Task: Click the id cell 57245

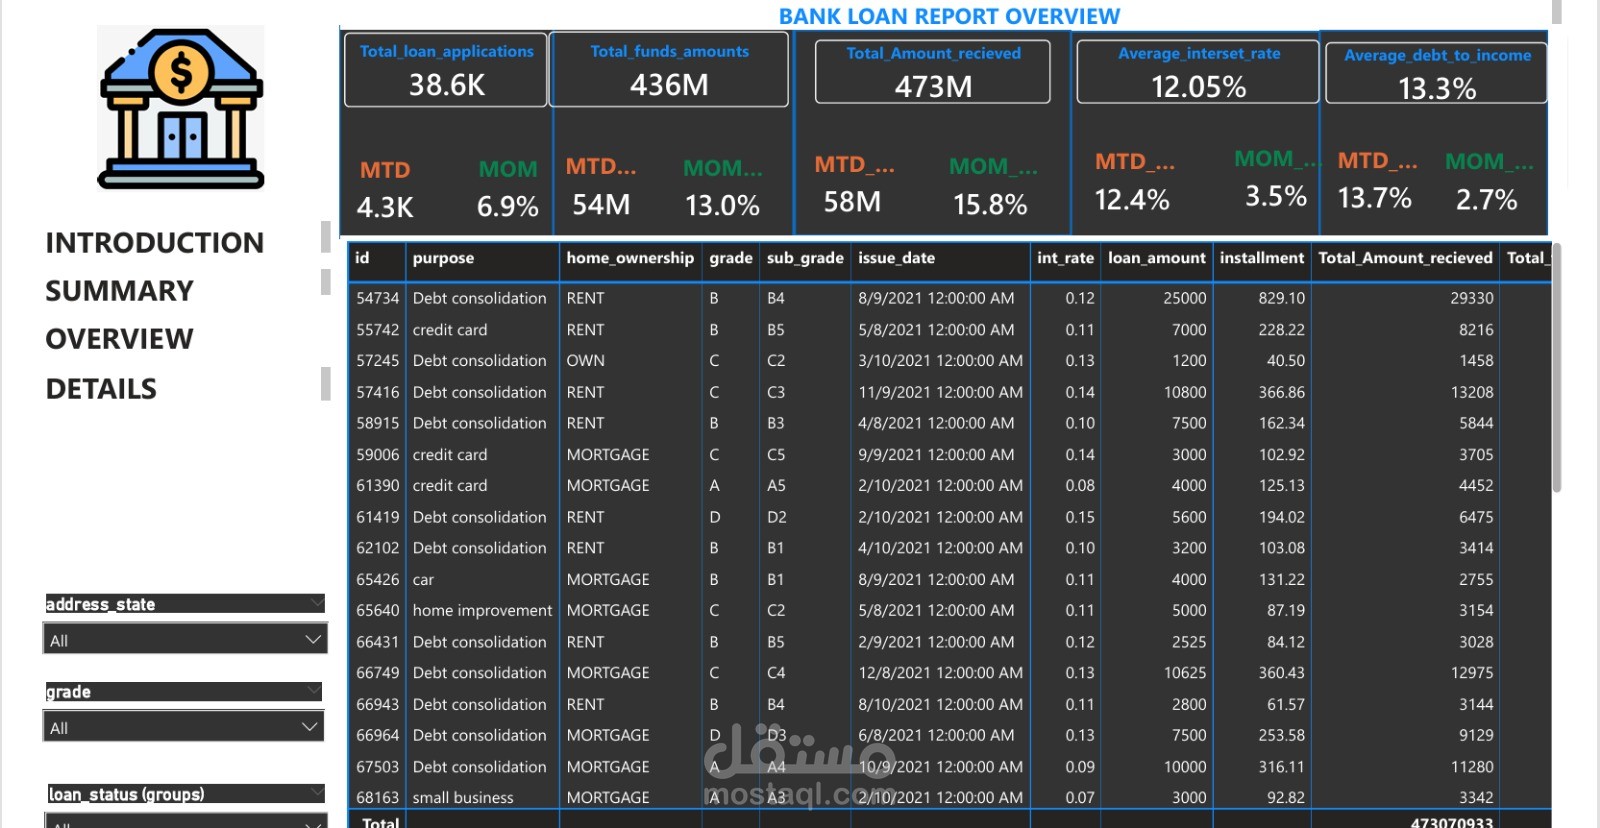Action: 377,360
